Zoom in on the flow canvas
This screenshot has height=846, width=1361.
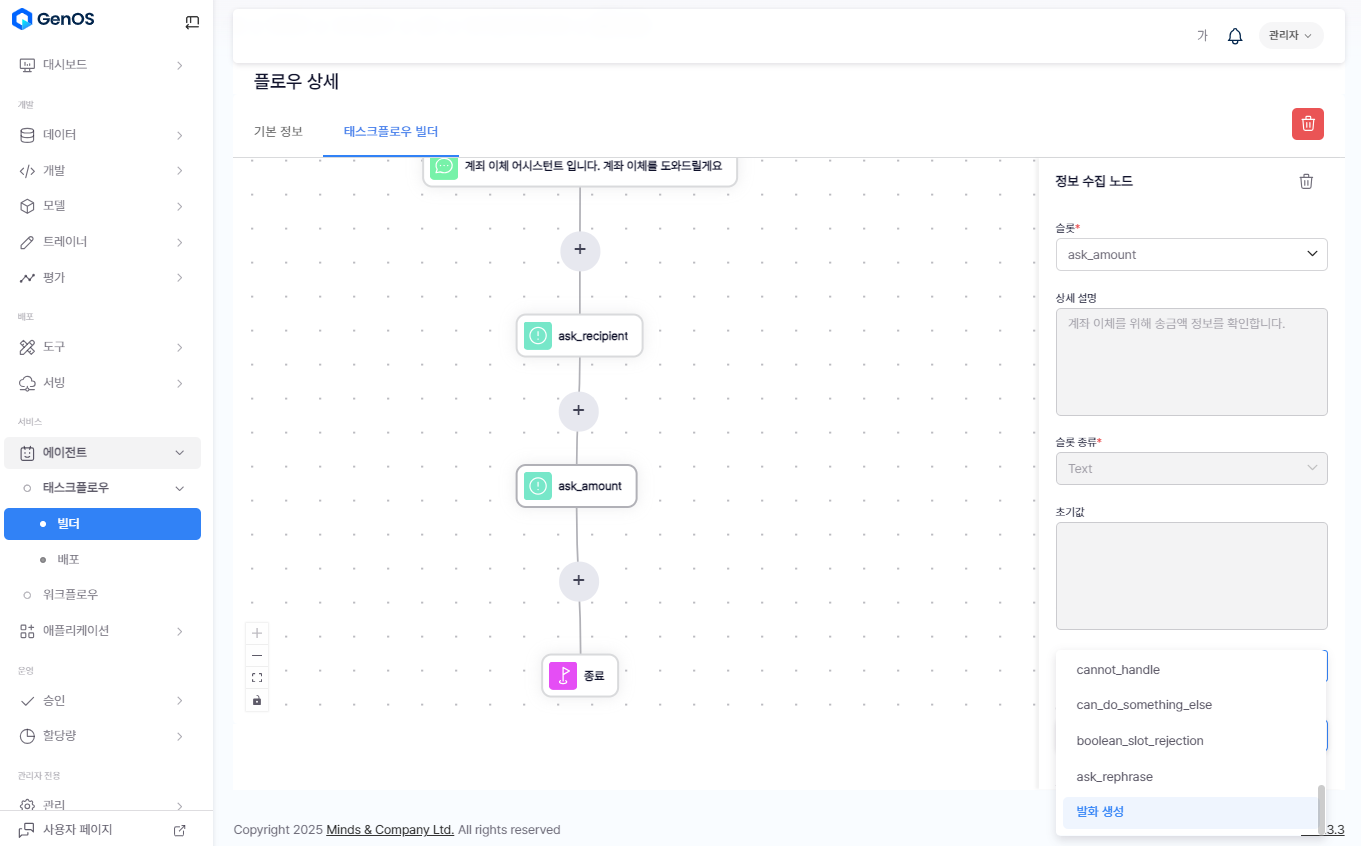257,633
